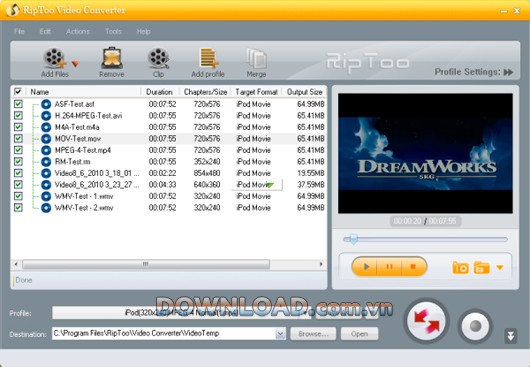Click the disc icon beside ASF-Test.asf
530x367 pixels.
46,104
